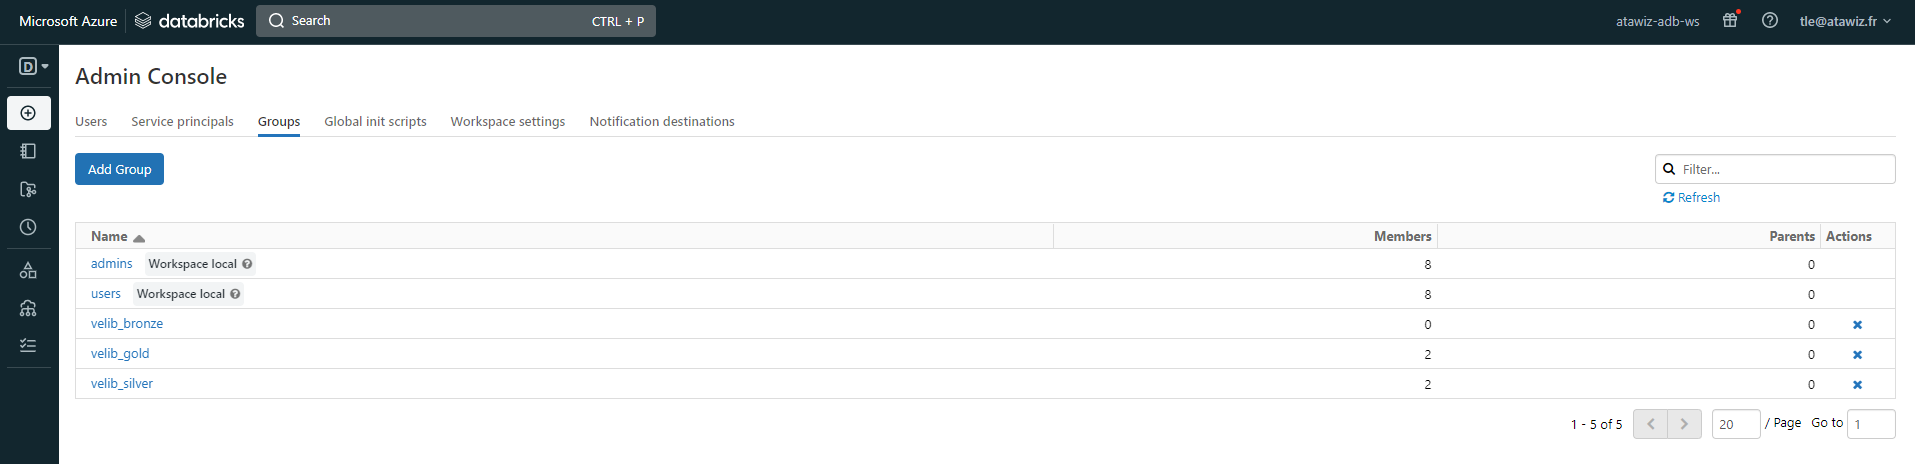Open Repos folder icon in sidebar

pyautogui.click(x=28, y=189)
